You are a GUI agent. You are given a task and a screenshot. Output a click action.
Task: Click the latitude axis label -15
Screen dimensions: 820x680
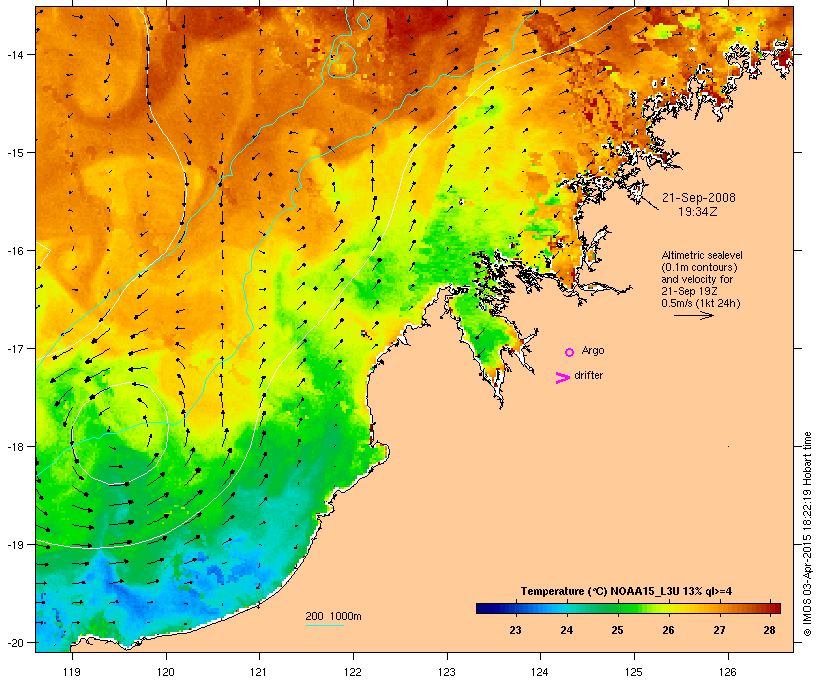[x=14, y=153]
